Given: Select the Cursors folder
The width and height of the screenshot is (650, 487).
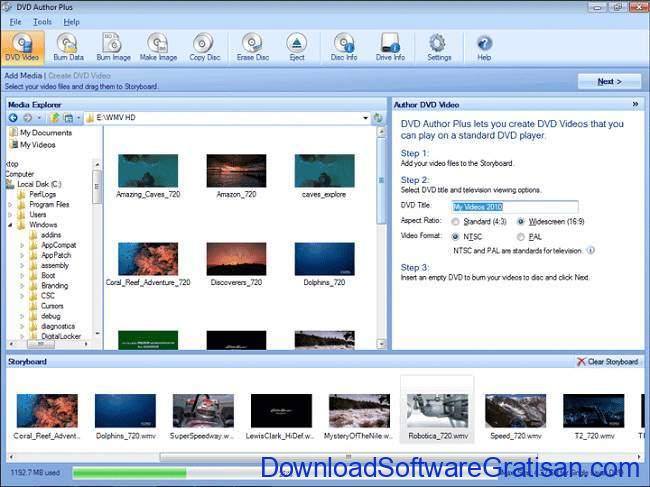Looking at the screenshot, I should click(x=46, y=306).
